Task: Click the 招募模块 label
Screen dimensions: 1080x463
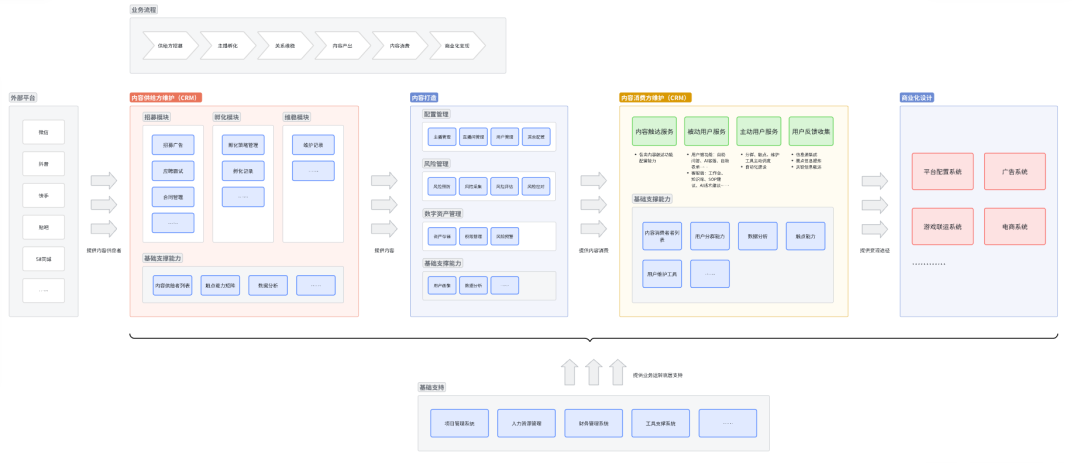Action: pyautogui.click(x=156, y=117)
